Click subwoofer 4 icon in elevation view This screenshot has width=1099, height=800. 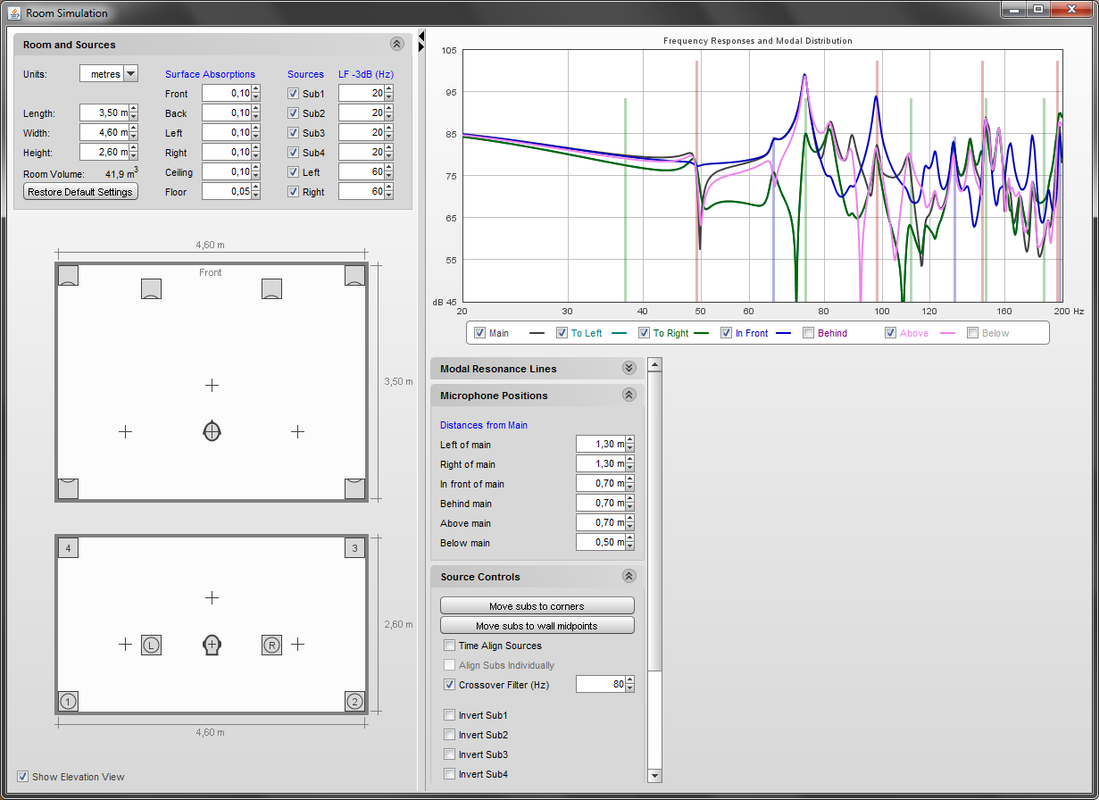click(x=68, y=548)
